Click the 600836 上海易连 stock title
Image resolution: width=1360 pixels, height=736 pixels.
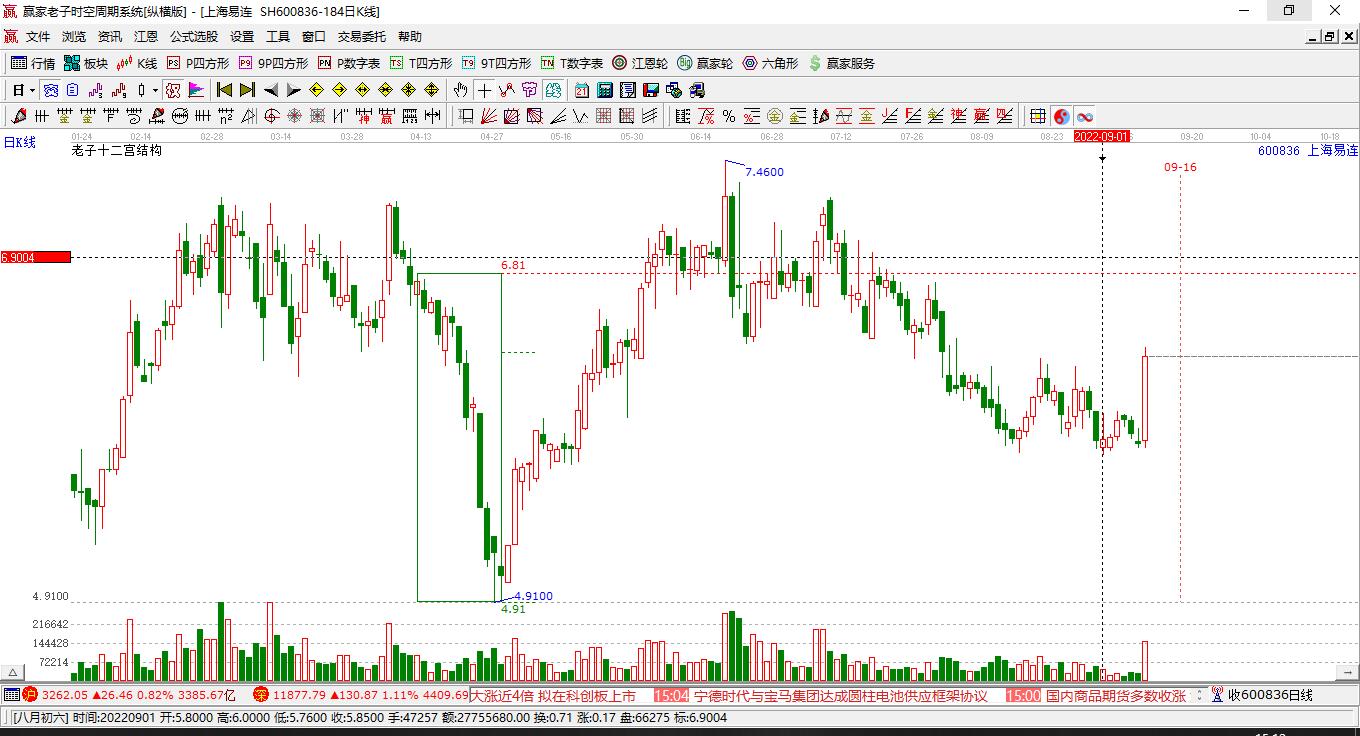click(1308, 150)
